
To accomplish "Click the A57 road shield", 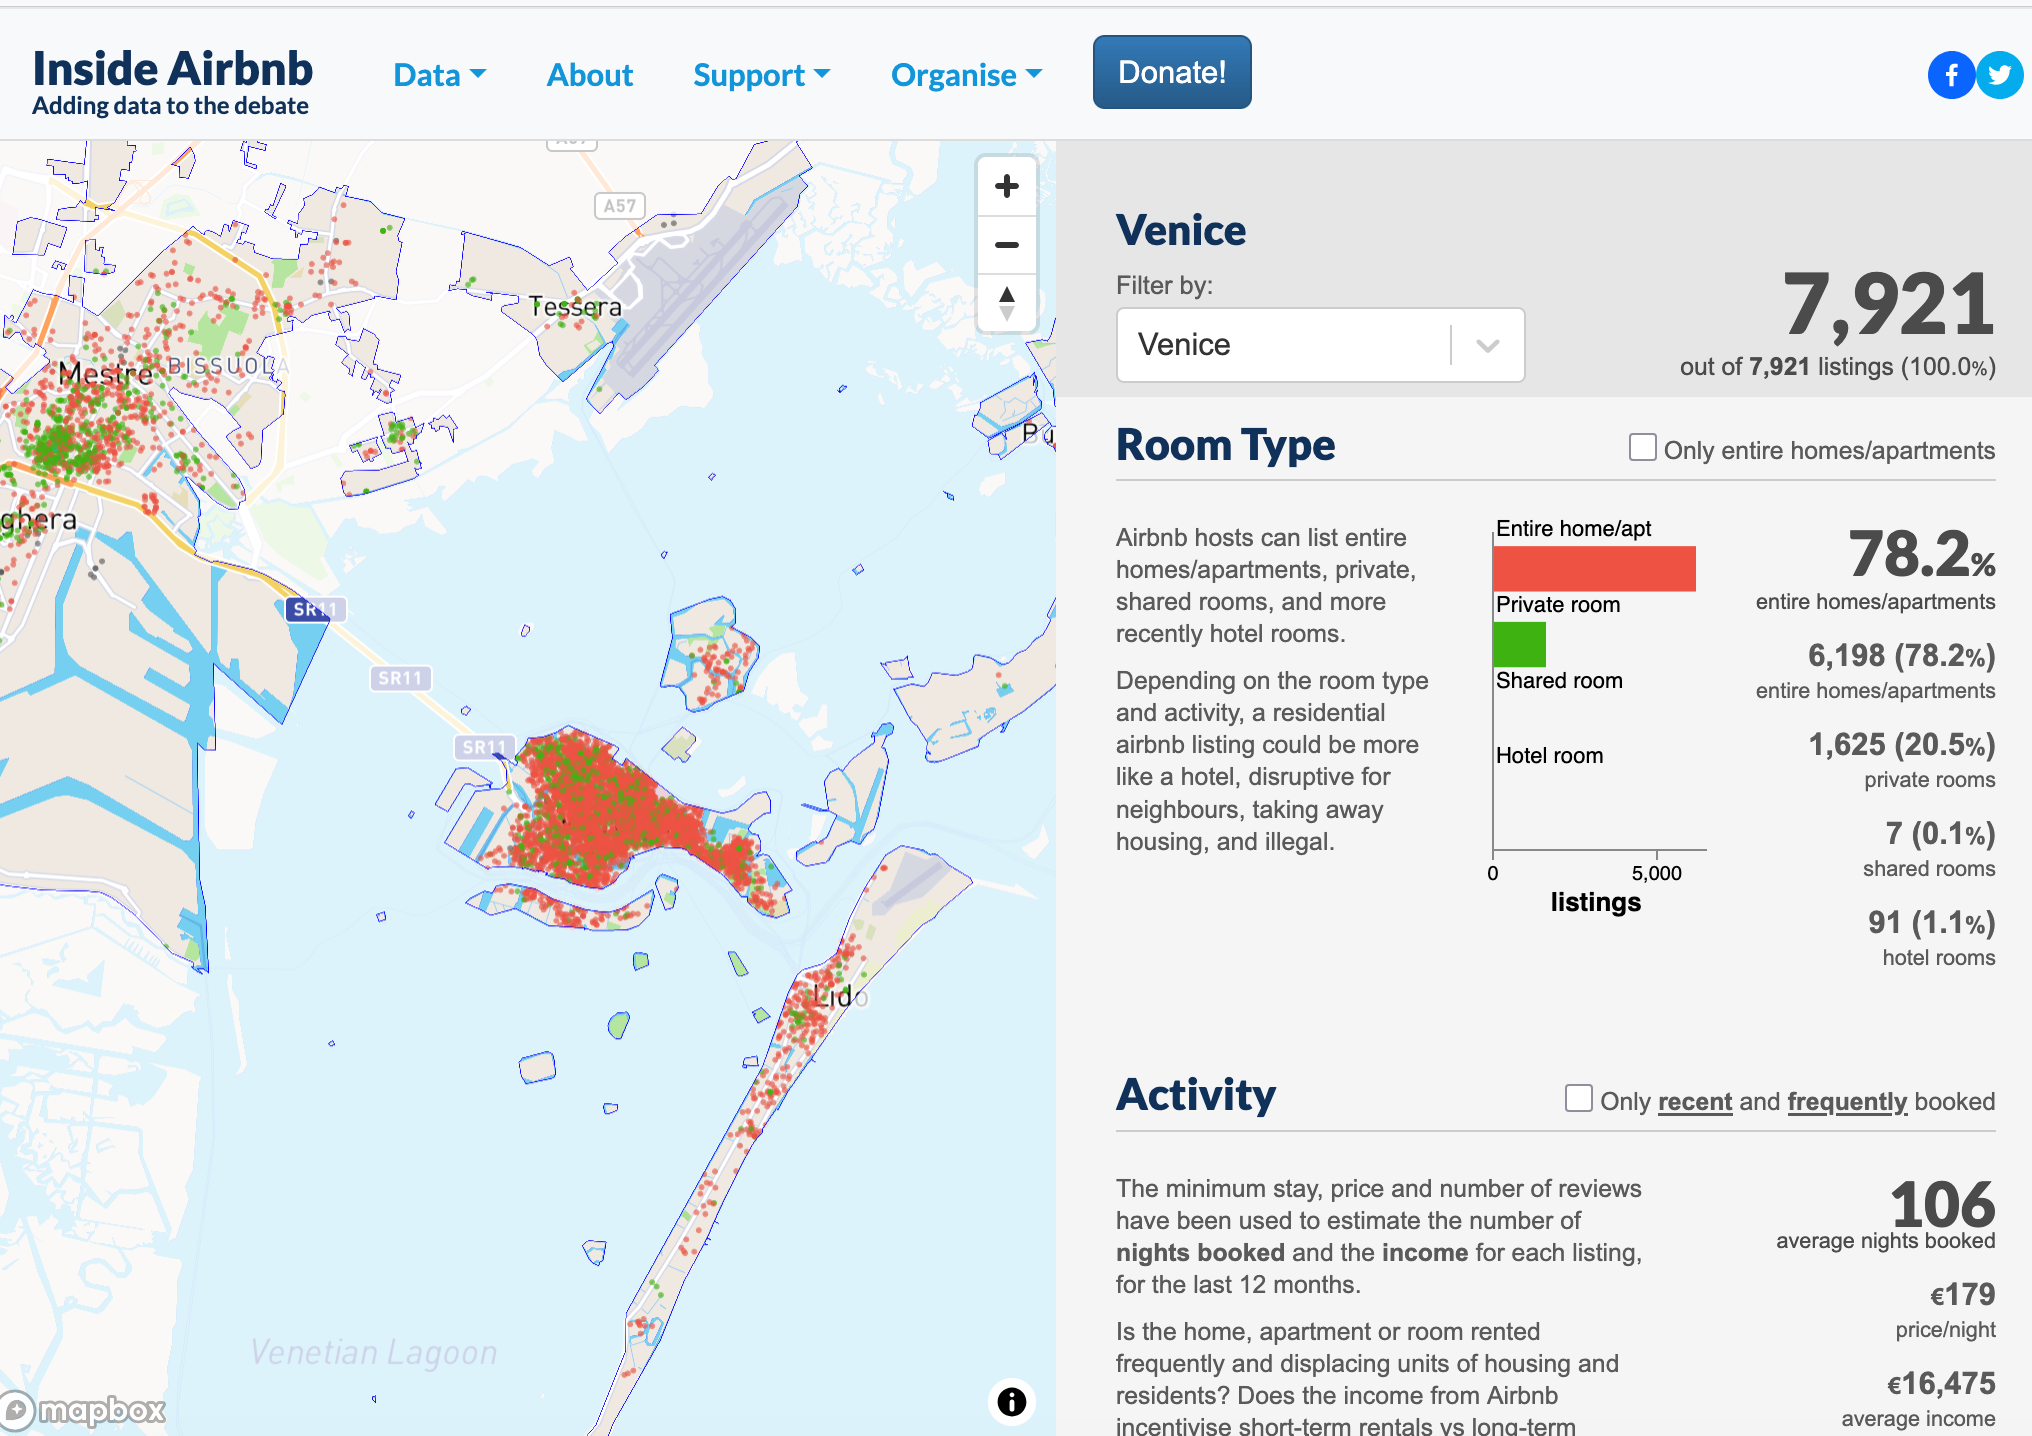I will point(619,206).
